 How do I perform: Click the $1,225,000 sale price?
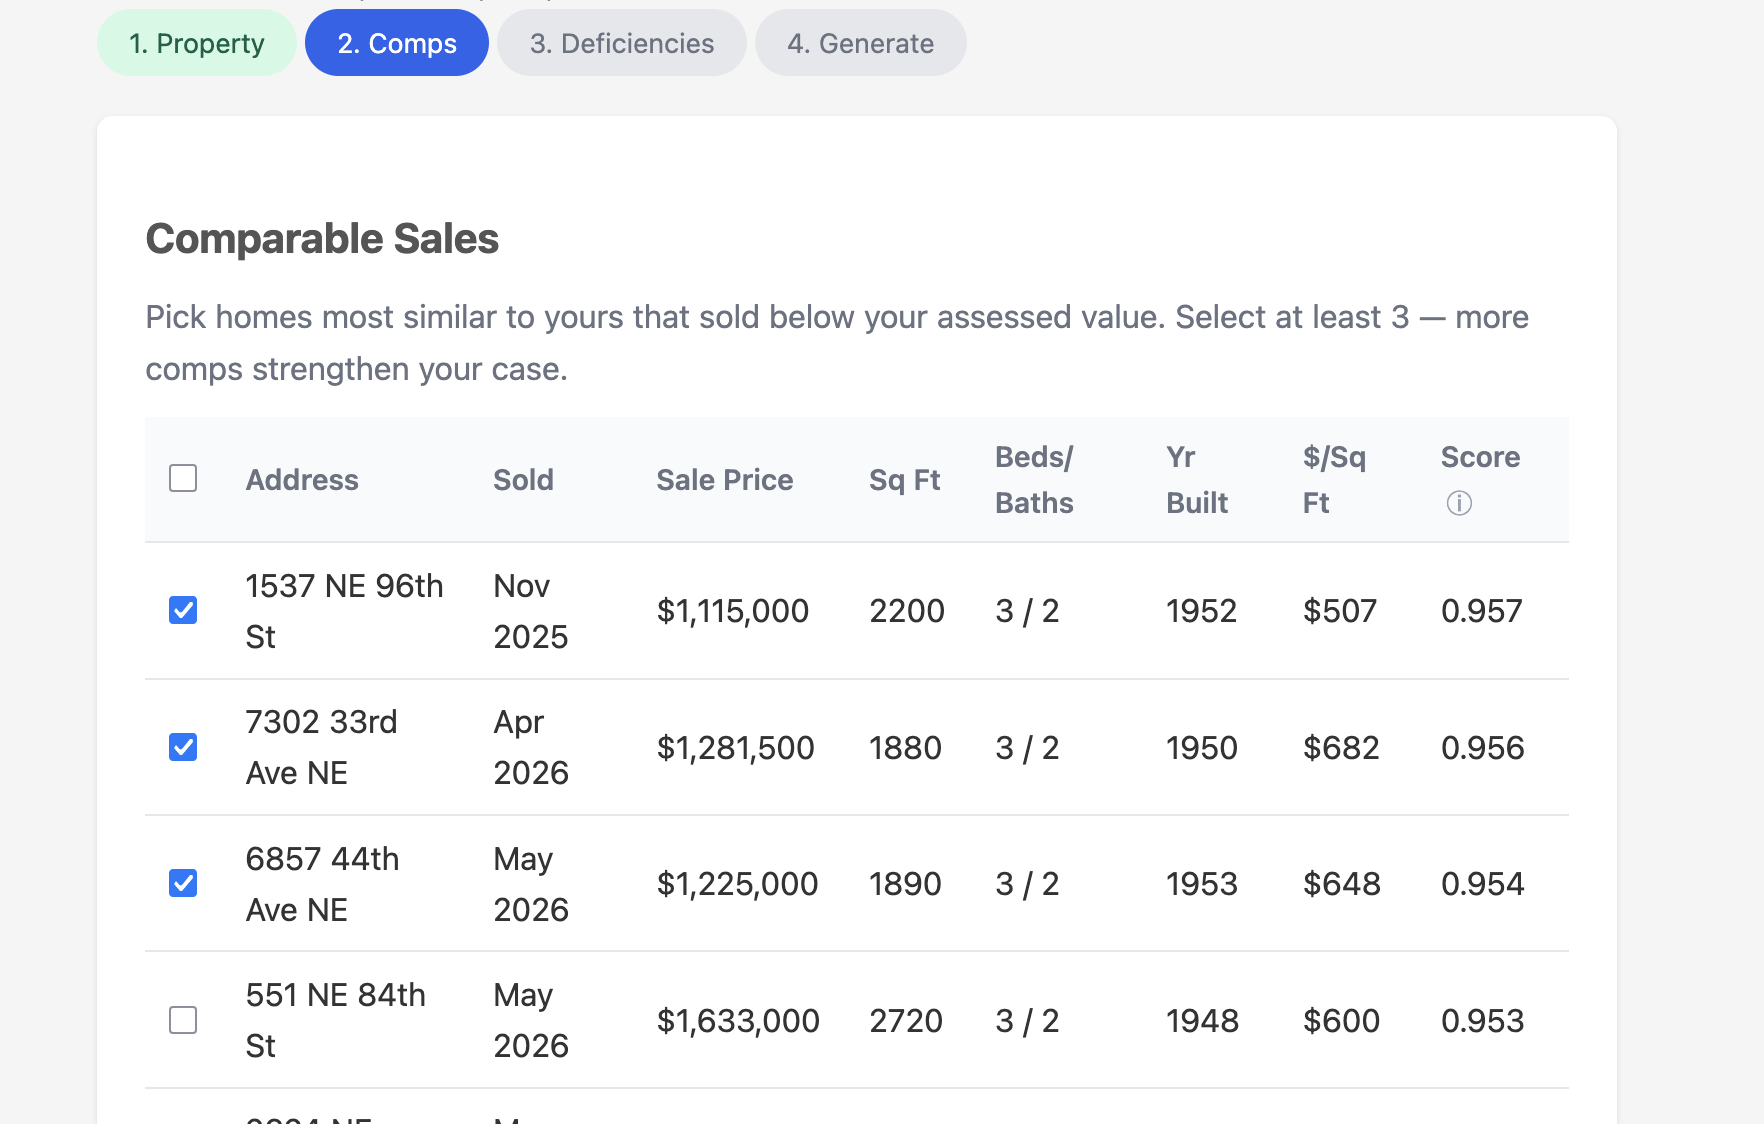pos(737,884)
